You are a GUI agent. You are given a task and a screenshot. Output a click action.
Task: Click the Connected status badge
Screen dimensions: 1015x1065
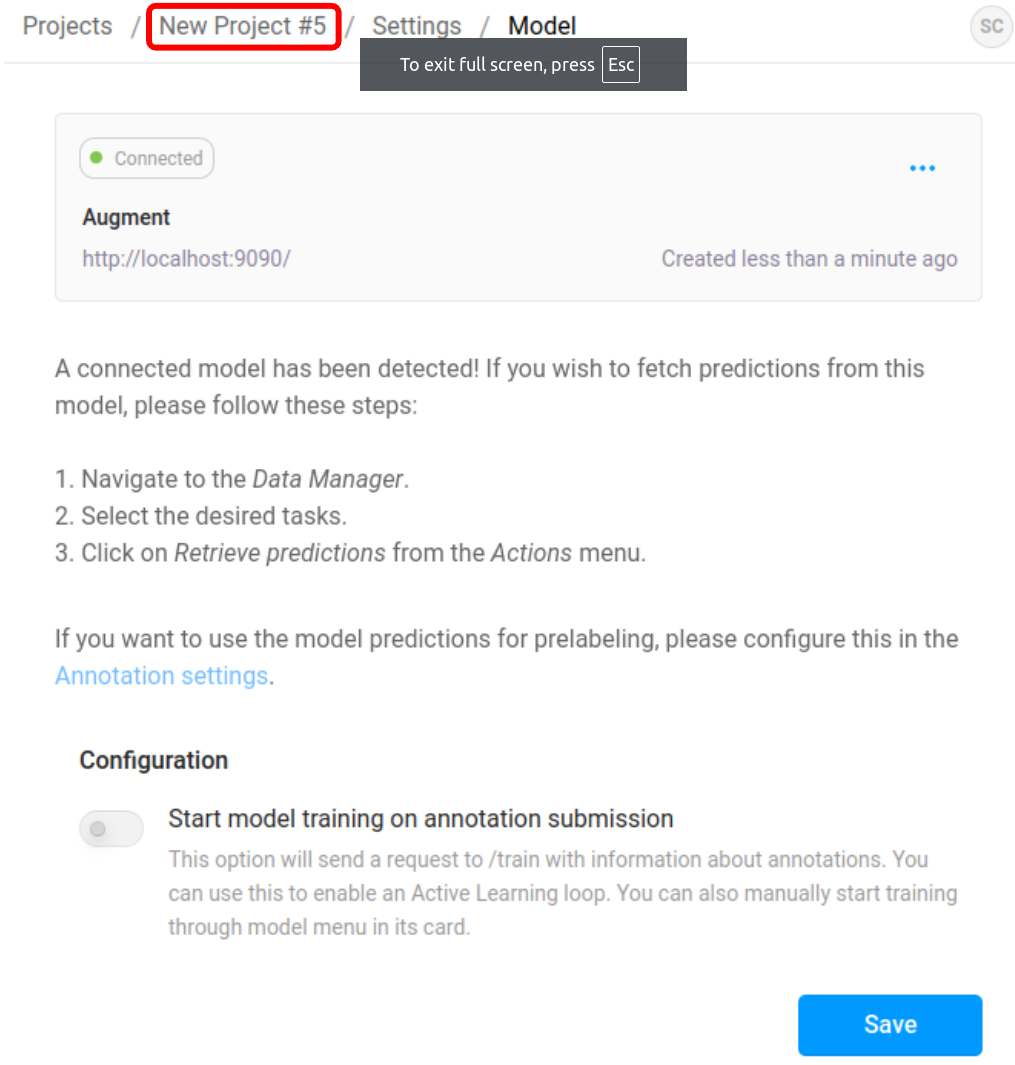(147, 158)
